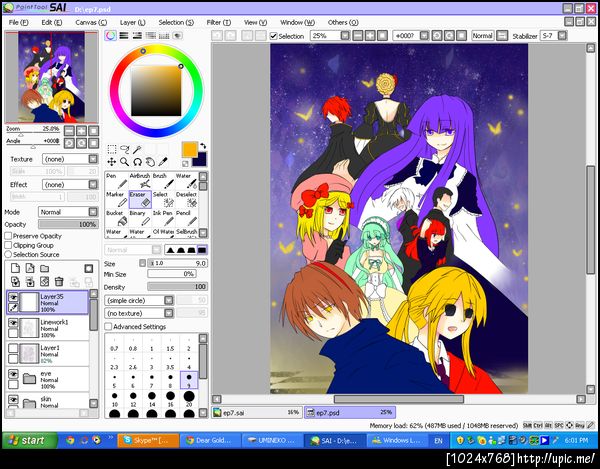
Task: Open the layer blending Mode dropdown
Action: tap(68, 212)
